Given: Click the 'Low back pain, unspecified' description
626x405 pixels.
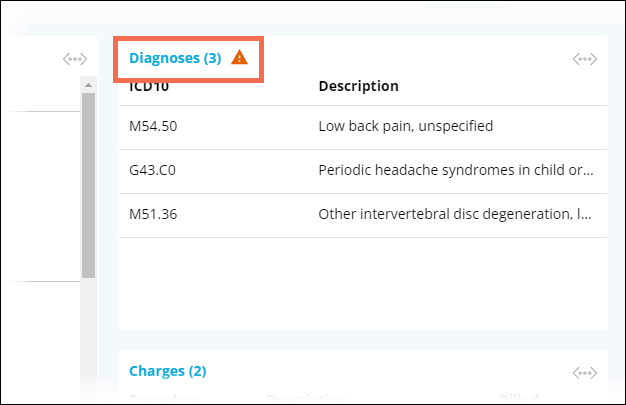Looking at the screenshot, I should pyautogui.click(x=405, y=127).
